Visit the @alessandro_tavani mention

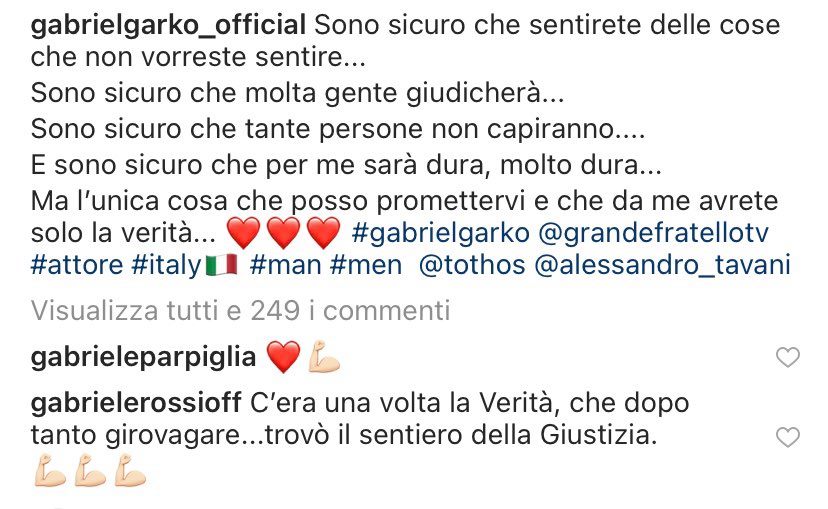pyautogui.click(x=662, y=265)
